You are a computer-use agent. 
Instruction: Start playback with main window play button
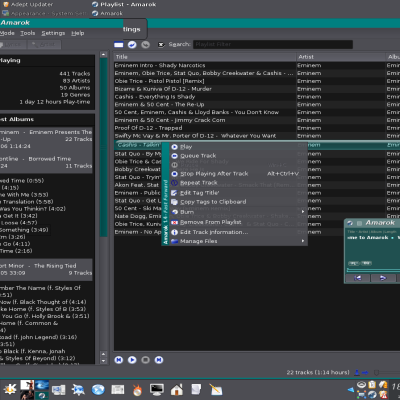point(132,360)
